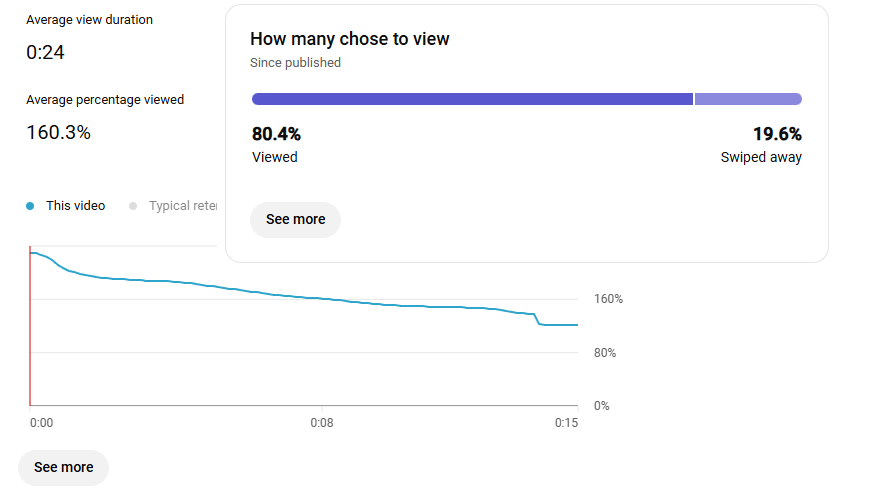Click the red playhead marker at chart start
This screenshot has width=872, height=494.
tap(30, 326)
